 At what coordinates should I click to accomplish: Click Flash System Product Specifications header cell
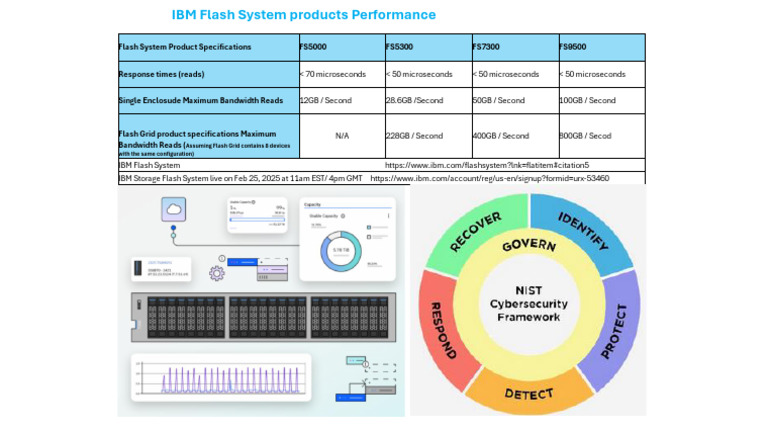pyautogui.click(x=209, y=47)
